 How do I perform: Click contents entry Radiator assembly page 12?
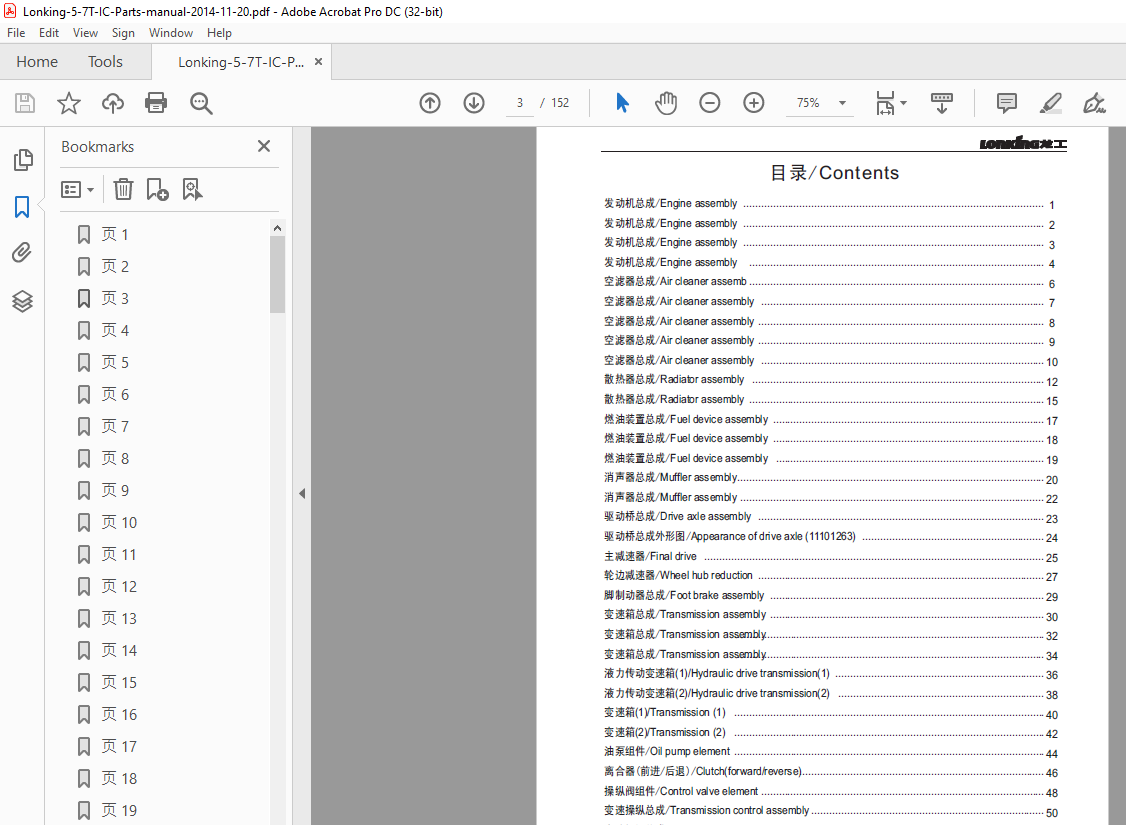(x=831, y=381)
